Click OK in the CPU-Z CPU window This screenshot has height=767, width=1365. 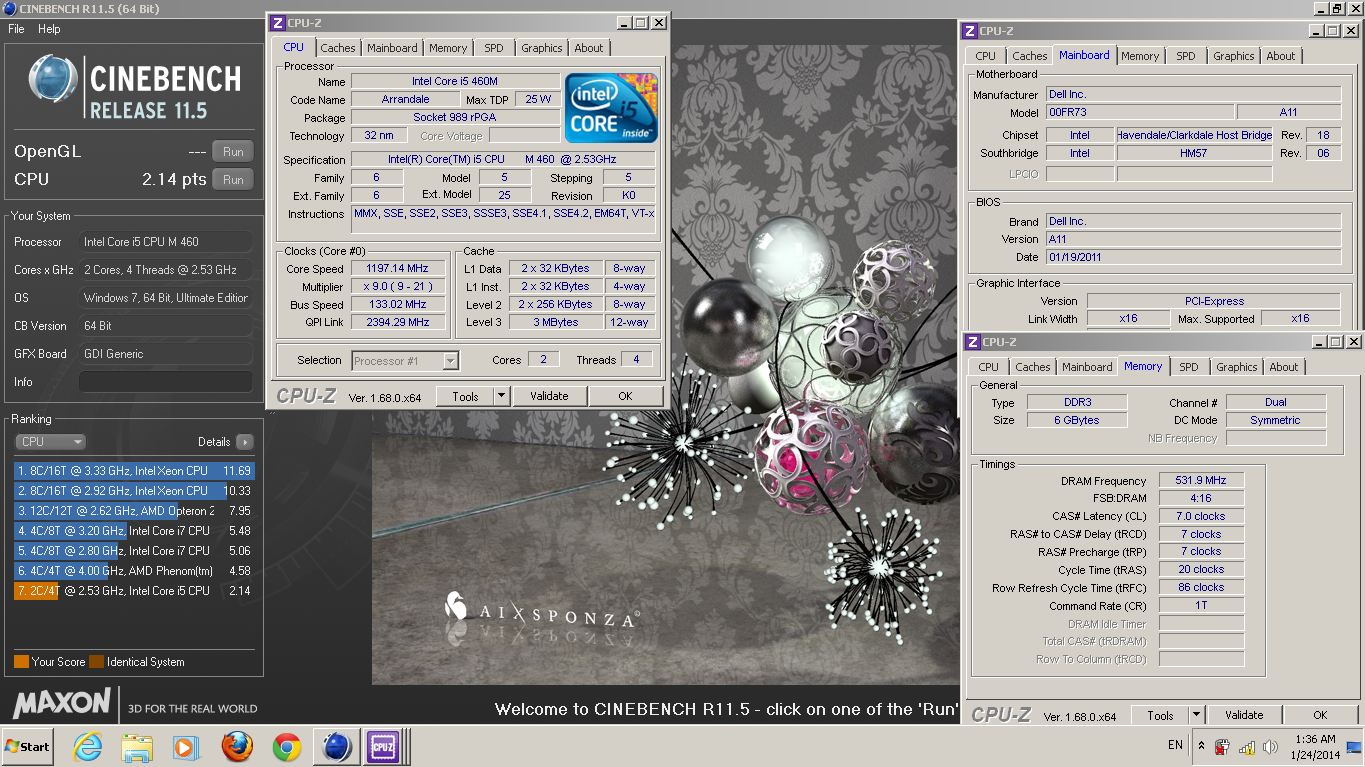pyautogui.click(x=625, y=396)
